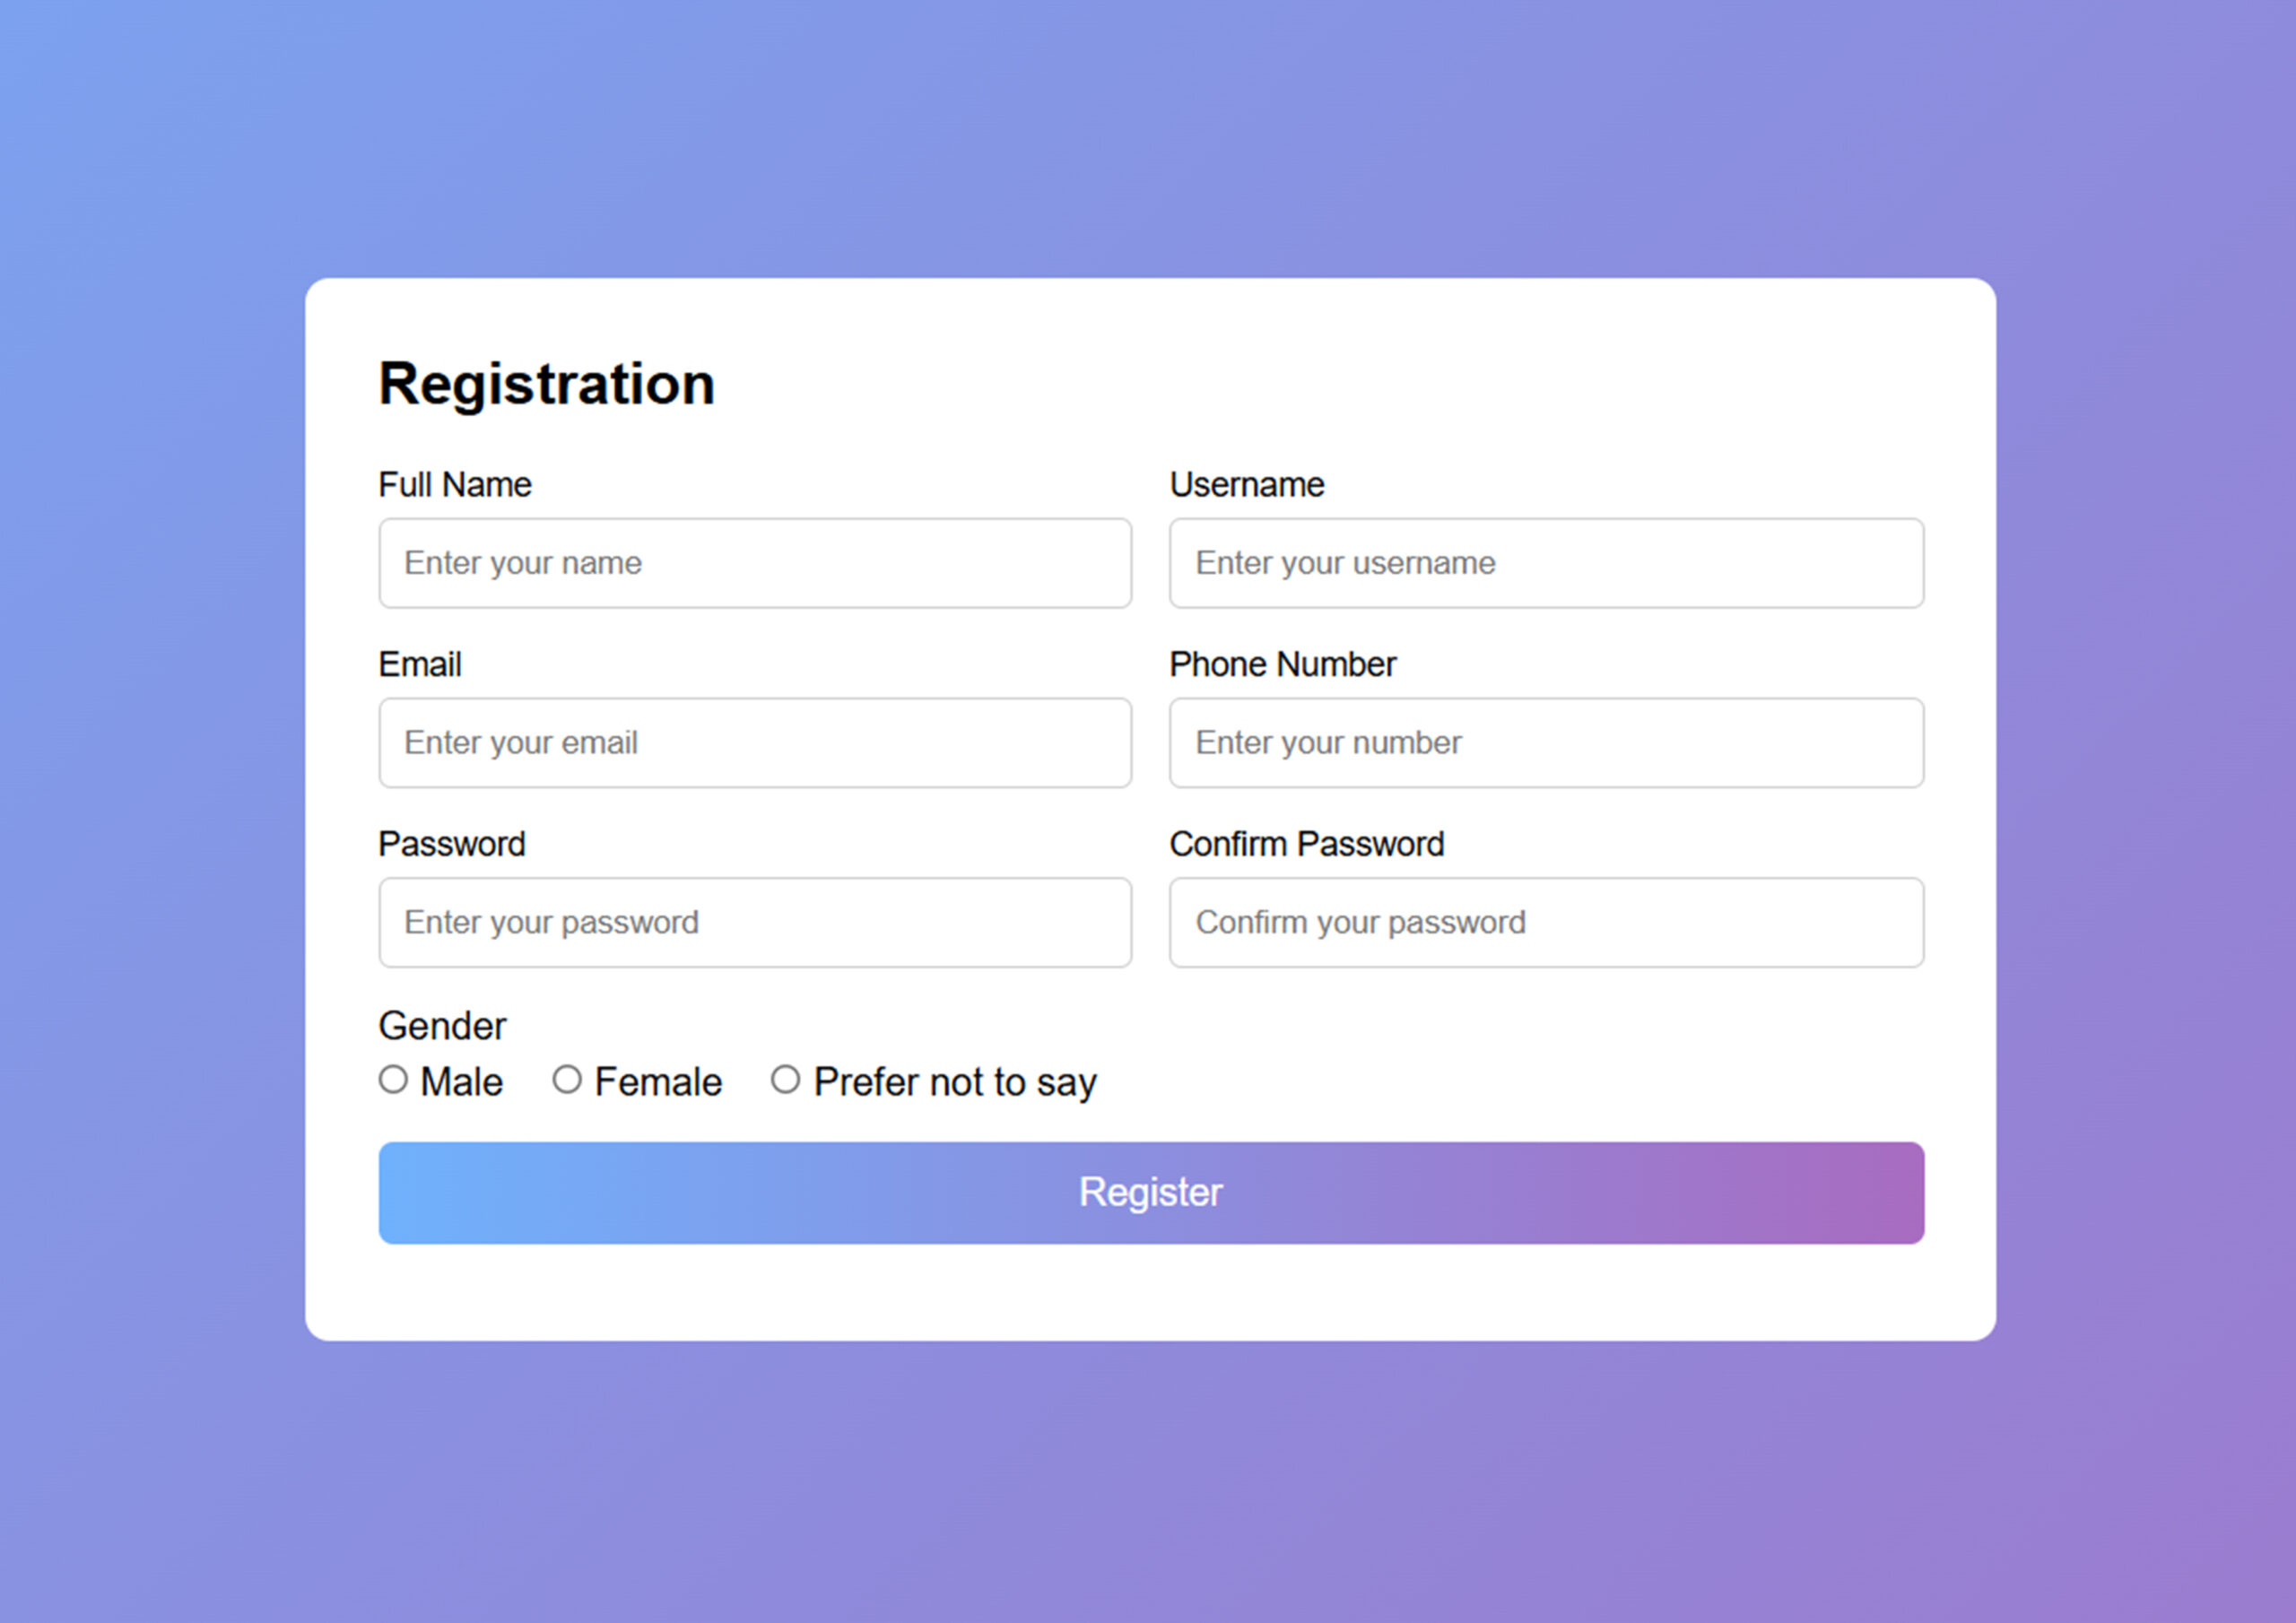The height and width of the screenshot is (1623, 2296).
Task: Click the Email label
Action: [419, 664]
